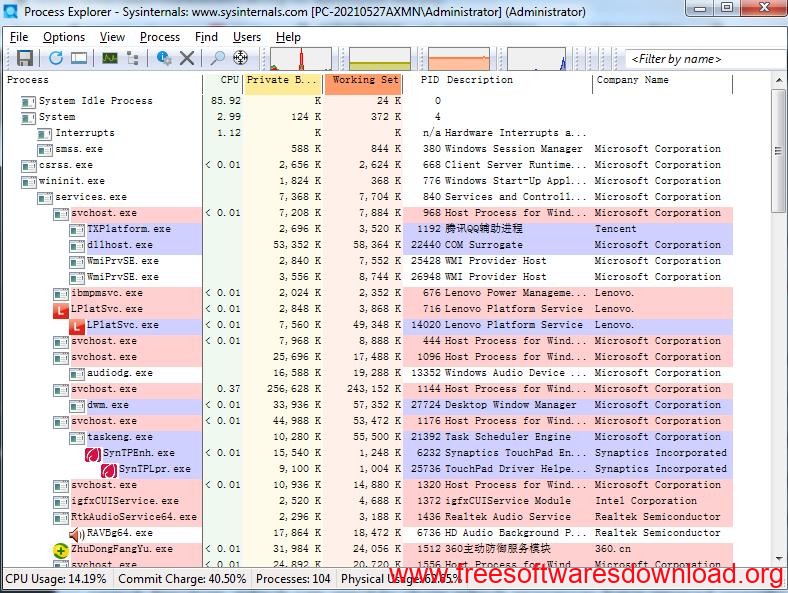Screen dimensions: 788x593
Task: Sort by Working Set column header
Action: click(364, 80)
